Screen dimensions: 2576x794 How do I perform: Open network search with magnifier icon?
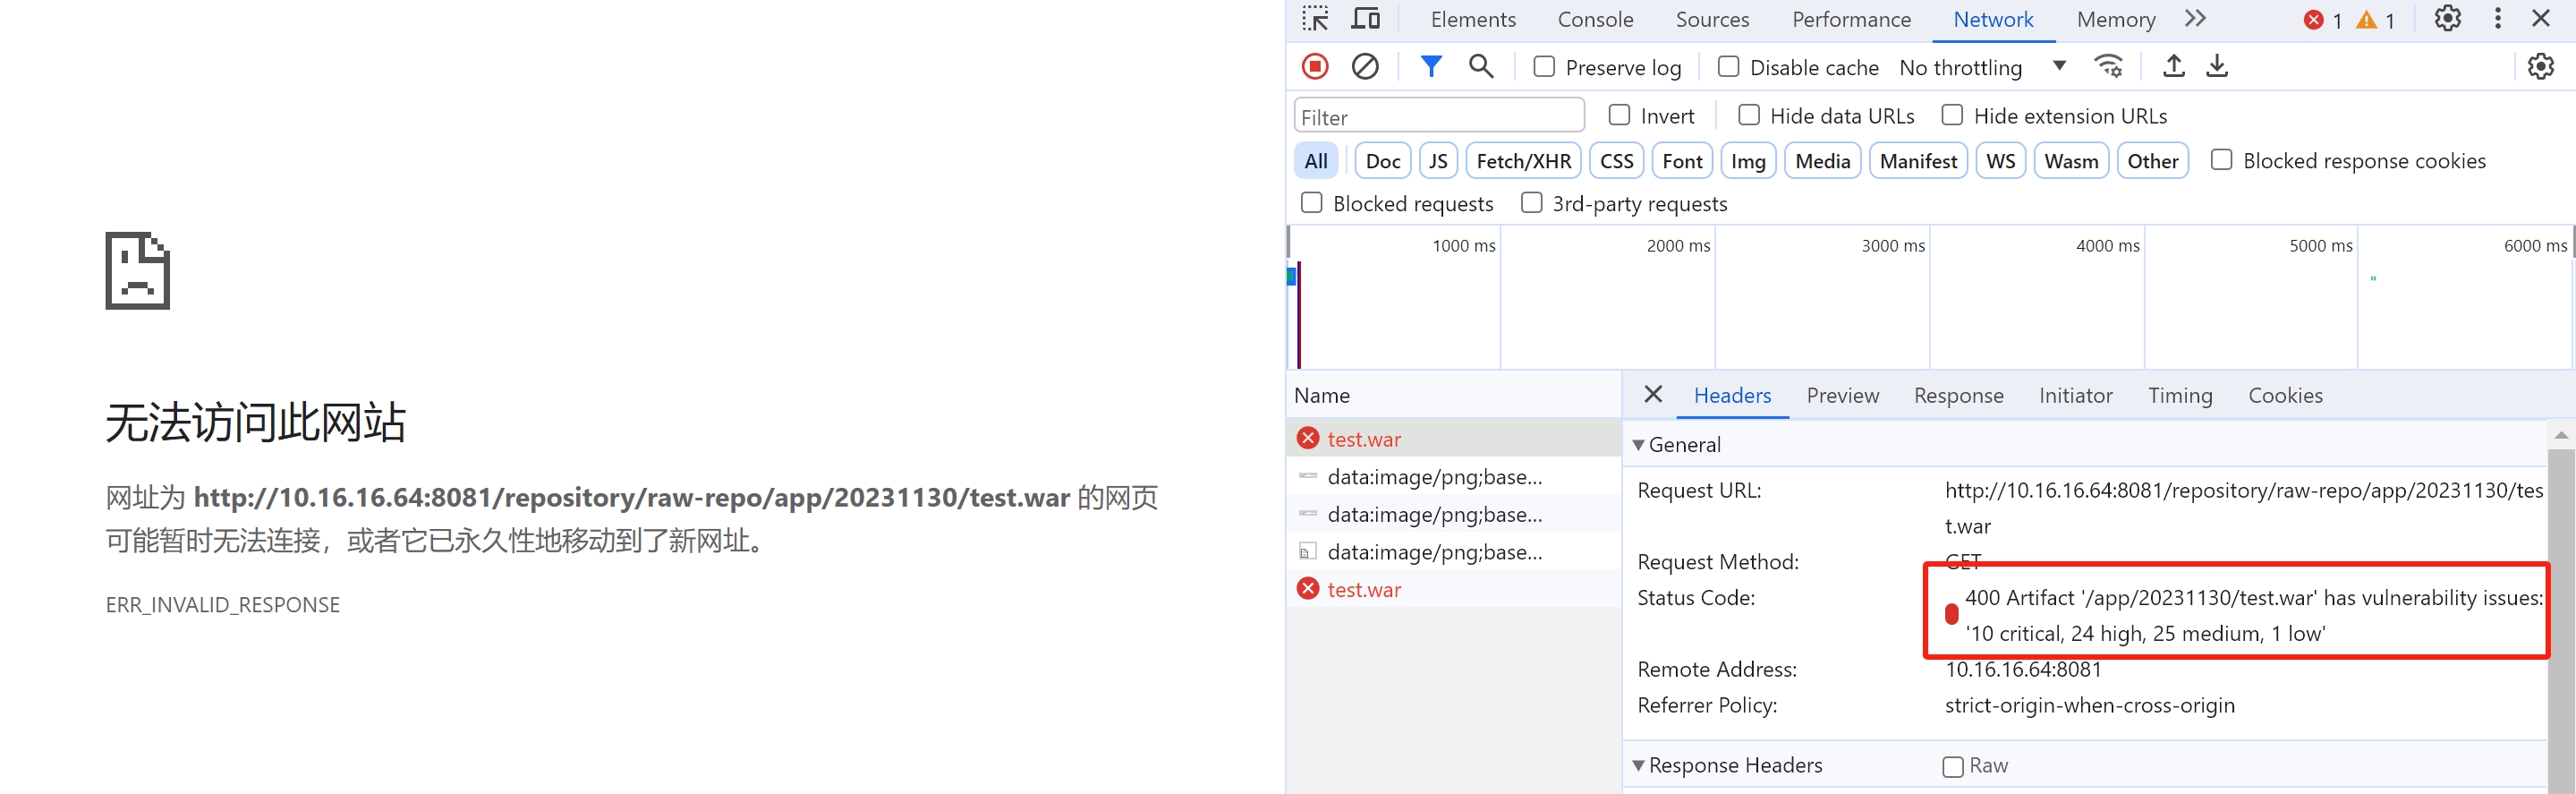(x=1481, y=67)
